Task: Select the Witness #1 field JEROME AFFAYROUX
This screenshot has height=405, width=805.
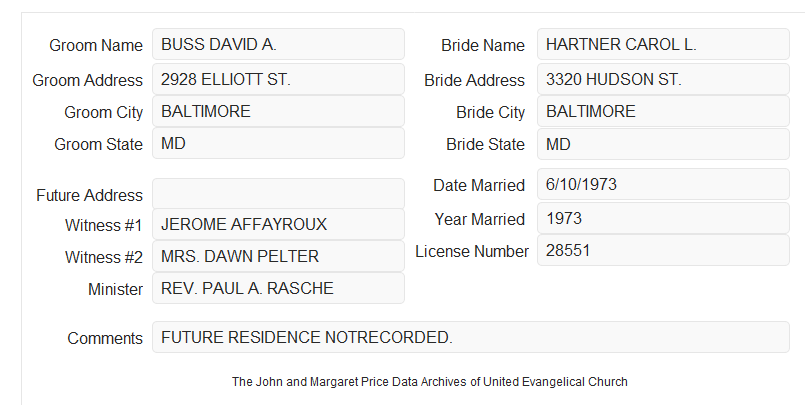Action: (x=278, y=224)
